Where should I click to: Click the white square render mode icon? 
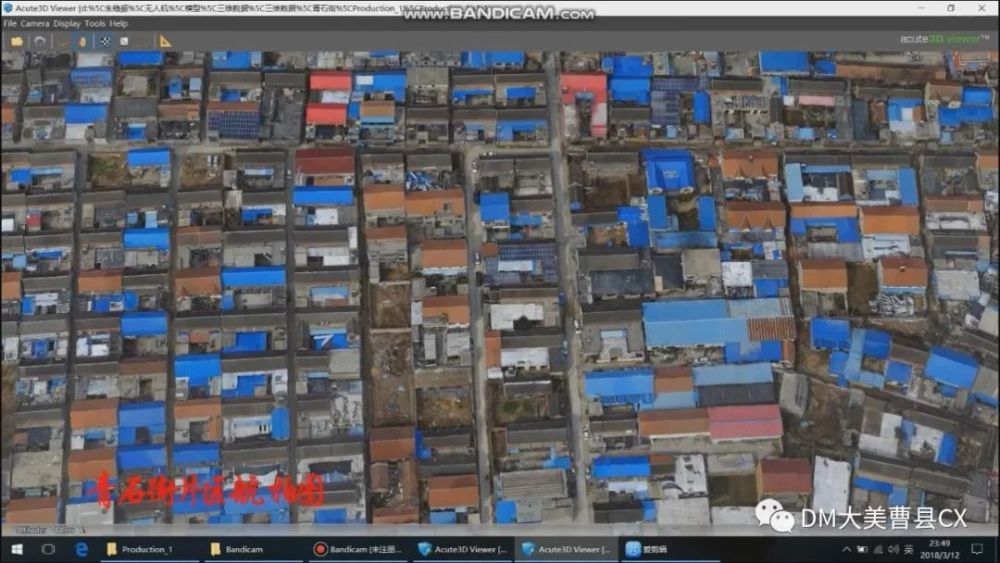[124, 41]
